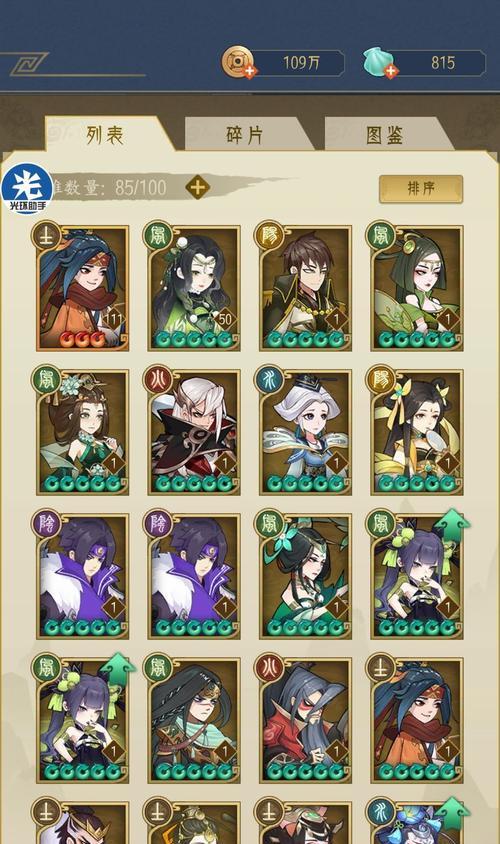The width and height of the screenshot is (500, 844).
Task: Select the red-masked fire hero card
Action: (x=305, y=721)
